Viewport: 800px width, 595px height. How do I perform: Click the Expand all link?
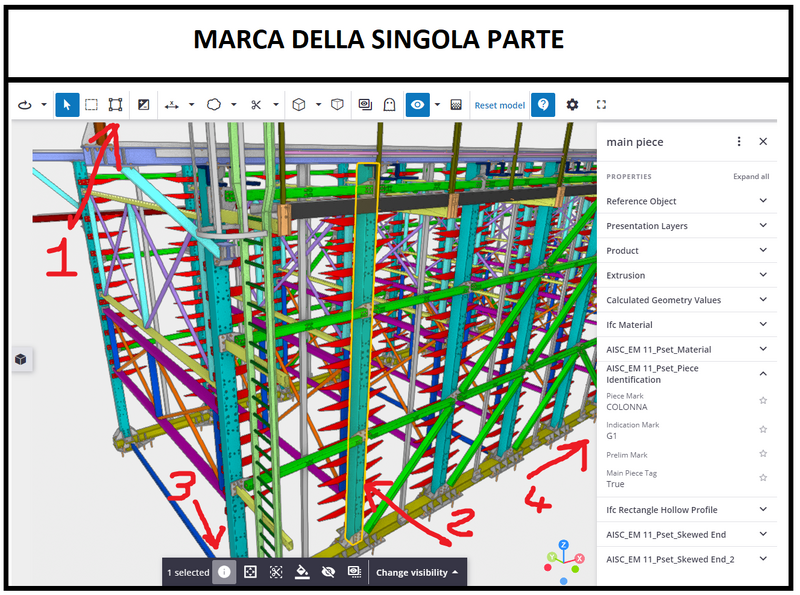pos(751,177)
